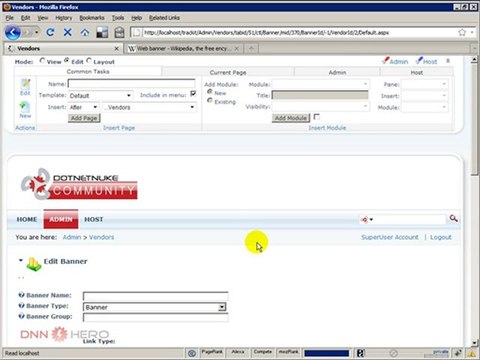480x360 pixels.
Task: Click the warning icon in status bar
Action: [x=472, y=353]
